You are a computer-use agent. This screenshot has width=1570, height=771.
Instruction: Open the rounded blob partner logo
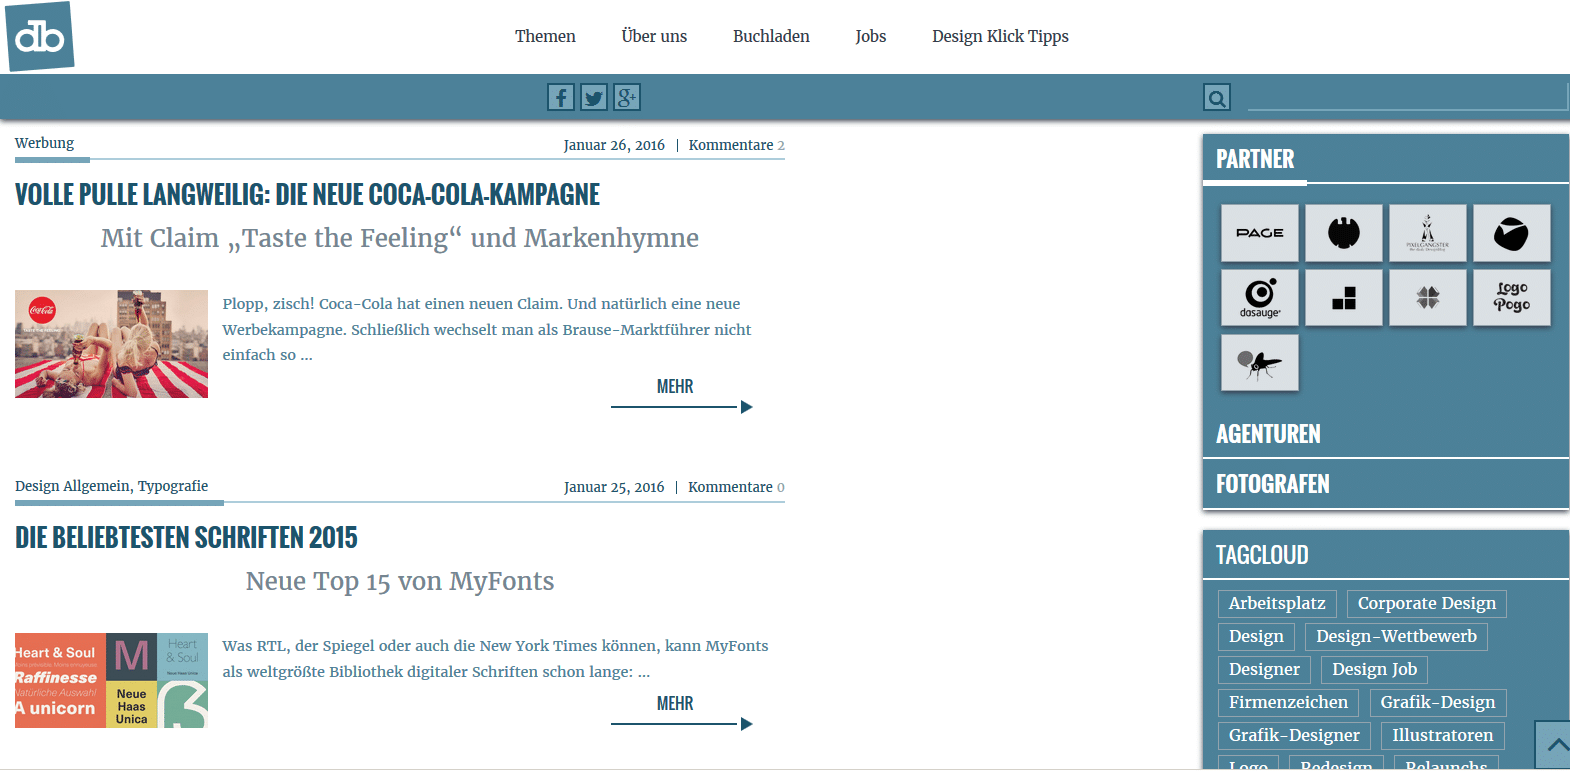[1512, 233]
